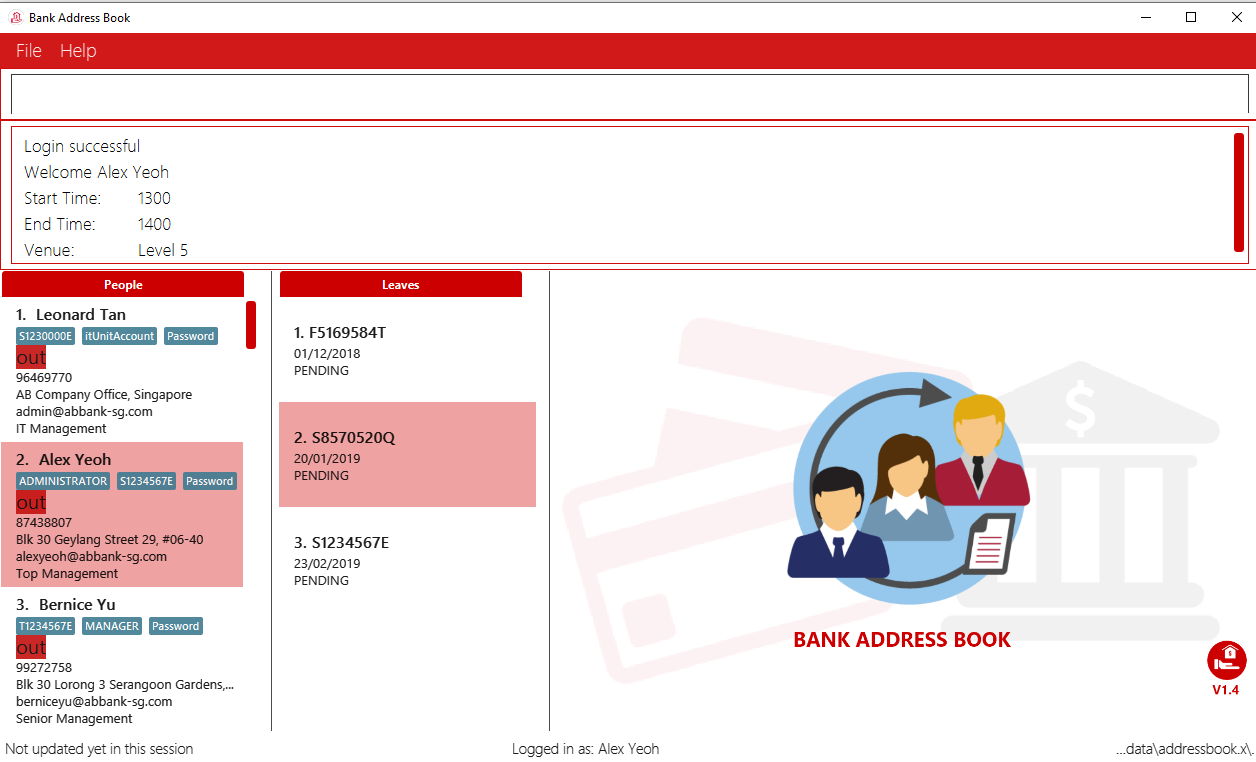The height and width of the screenshot is (762, 1256).
Task: Open the Help menu
Action: point(78,51)
